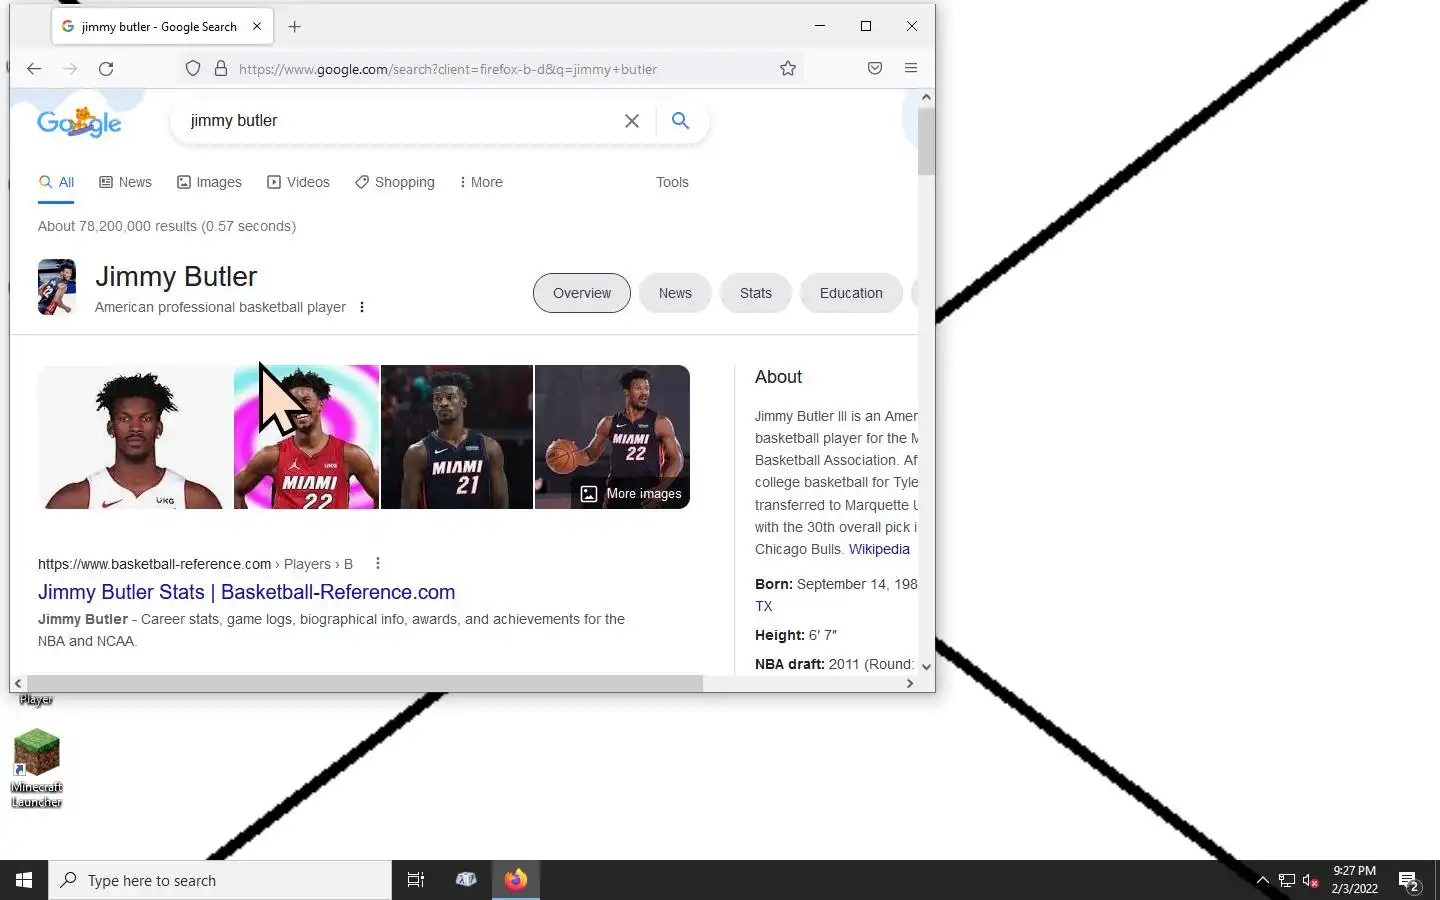Reload the Google search page
This screenshot has height=900, width=1440.
(x=106, y=68)
